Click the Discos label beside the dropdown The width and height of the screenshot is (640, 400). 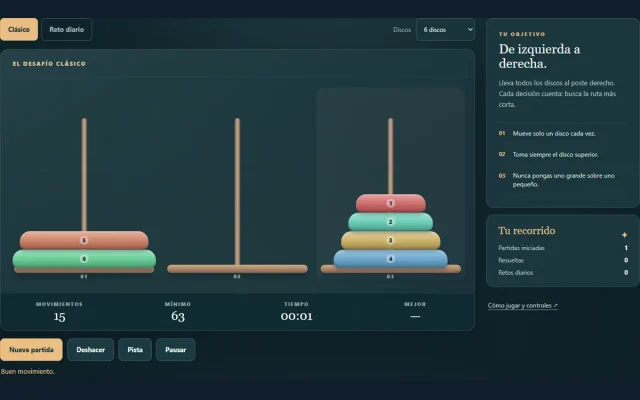coord(402,30)
